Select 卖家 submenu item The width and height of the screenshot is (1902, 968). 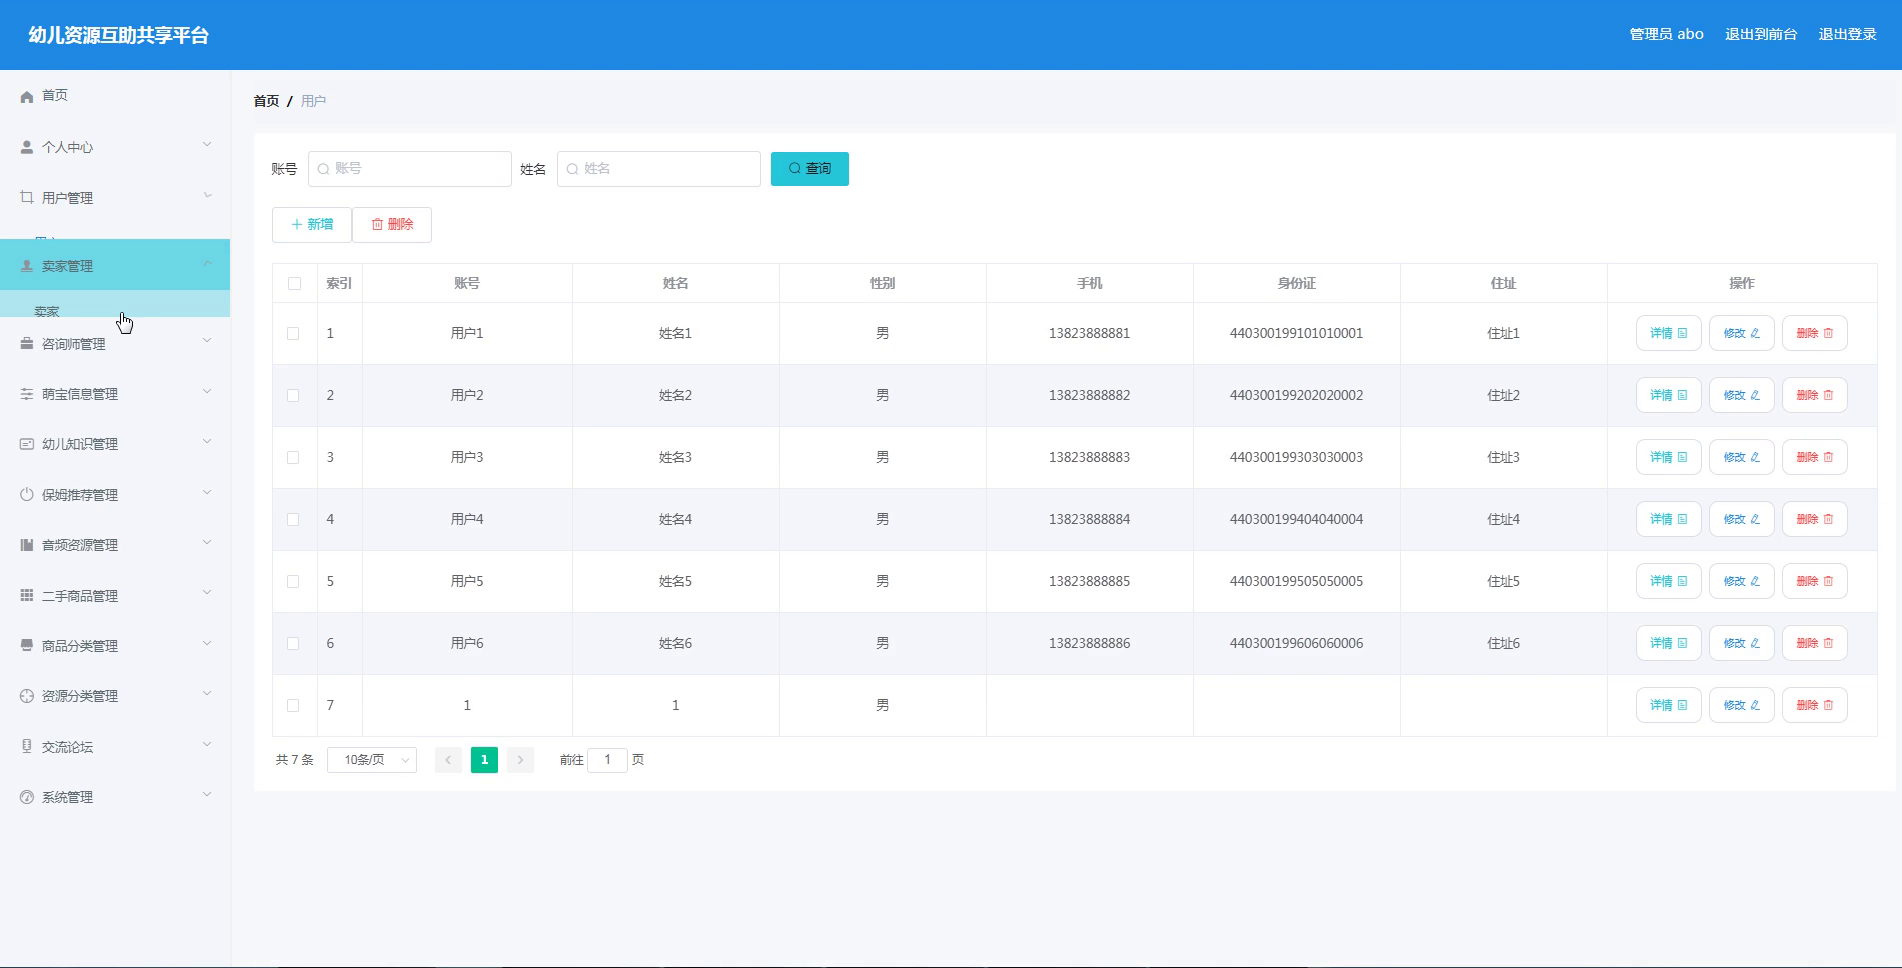pos(115,306)
